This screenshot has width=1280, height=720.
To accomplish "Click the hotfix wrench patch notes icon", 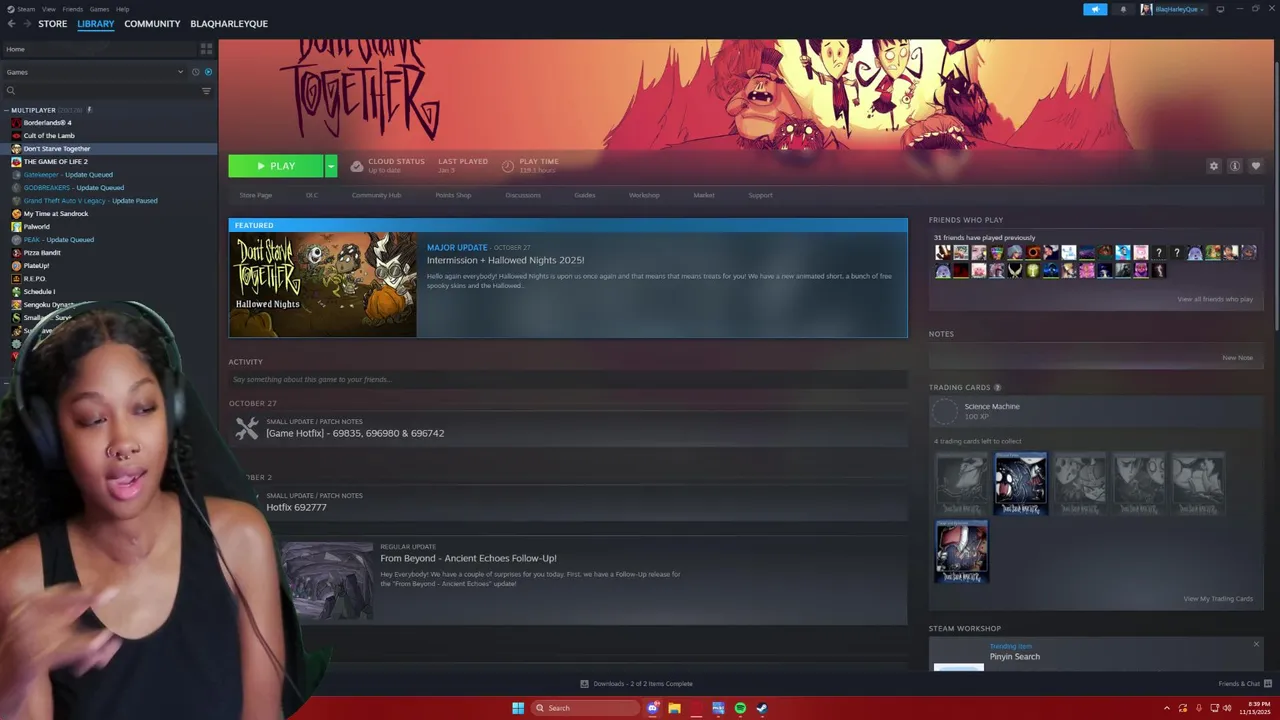I will pos(247,428).
